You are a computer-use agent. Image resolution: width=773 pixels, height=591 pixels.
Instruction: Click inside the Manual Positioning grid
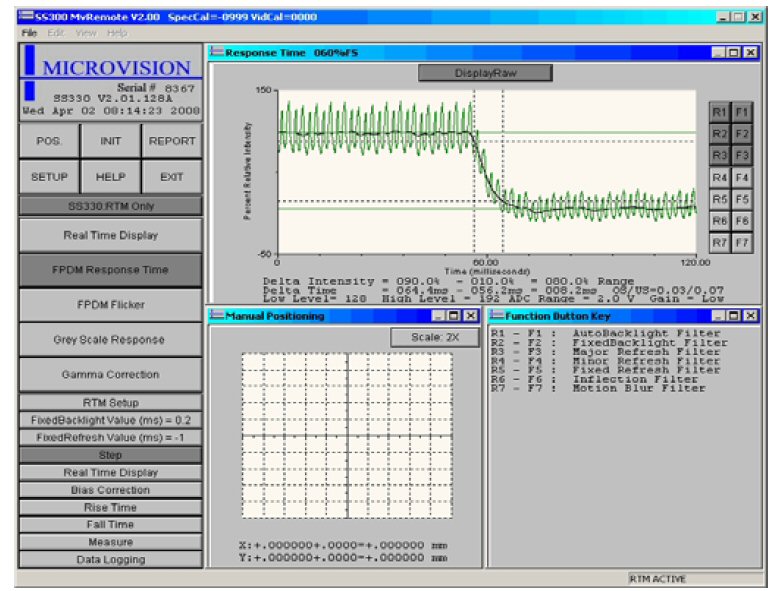[x=347, y=436]
